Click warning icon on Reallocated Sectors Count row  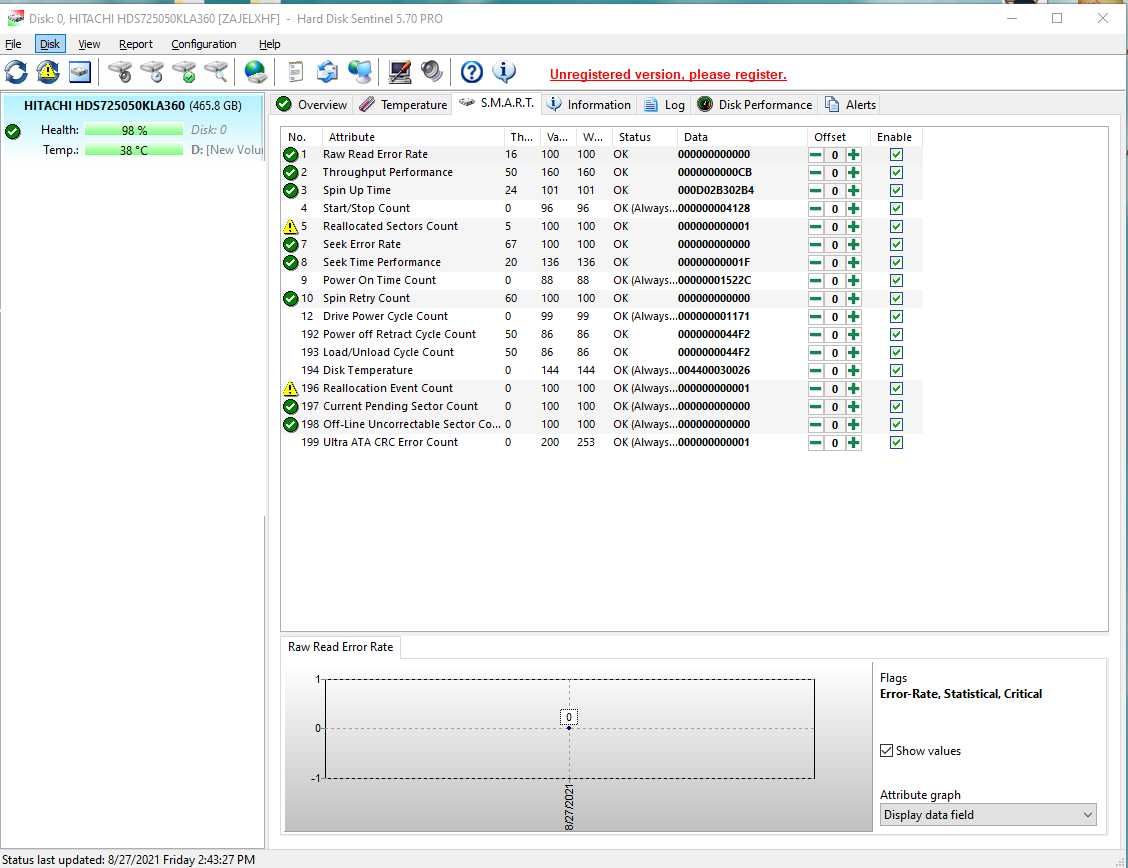(290, 227)
